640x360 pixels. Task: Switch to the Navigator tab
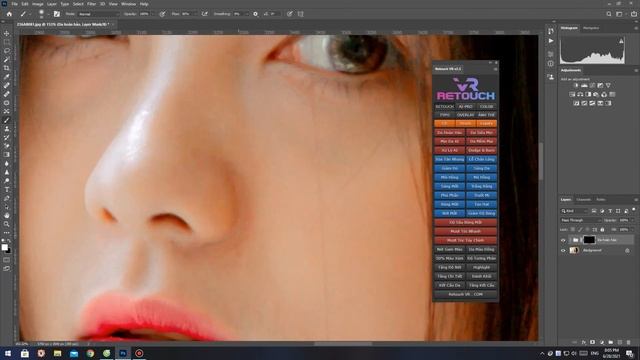(591, 28)
